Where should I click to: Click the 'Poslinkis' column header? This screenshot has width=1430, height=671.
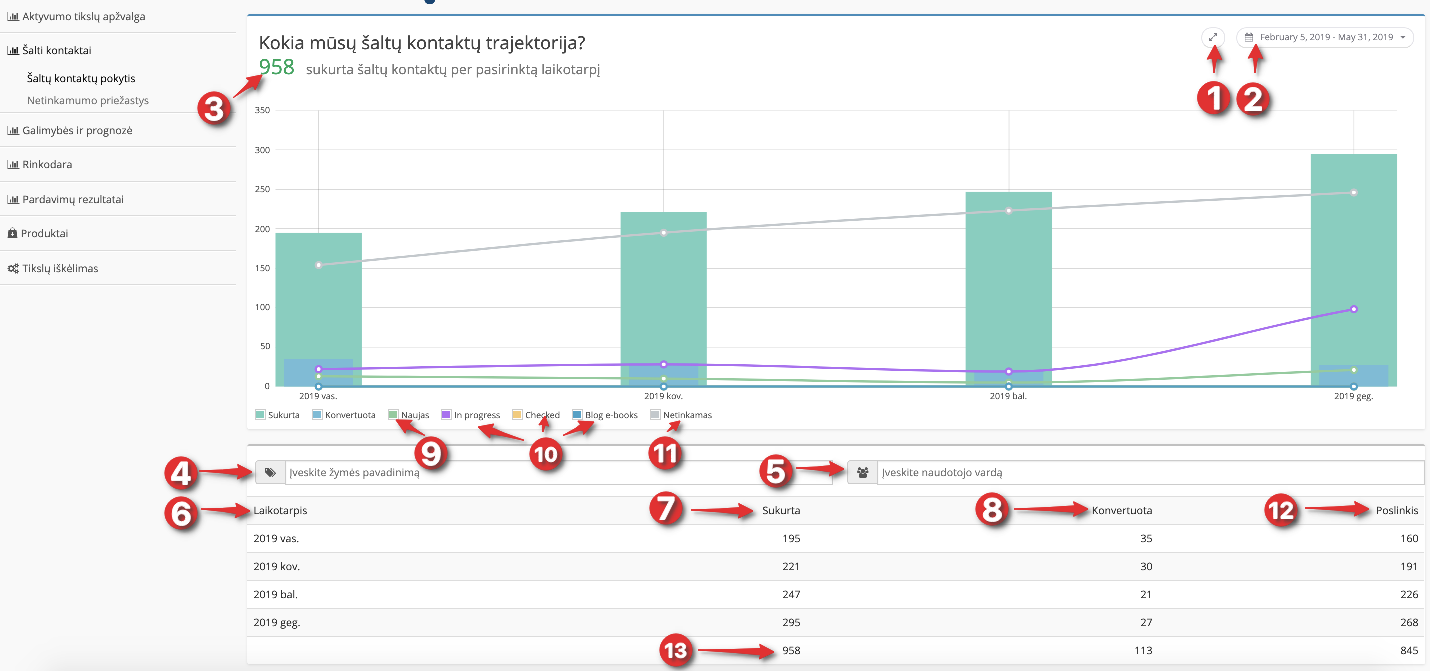1397,510
